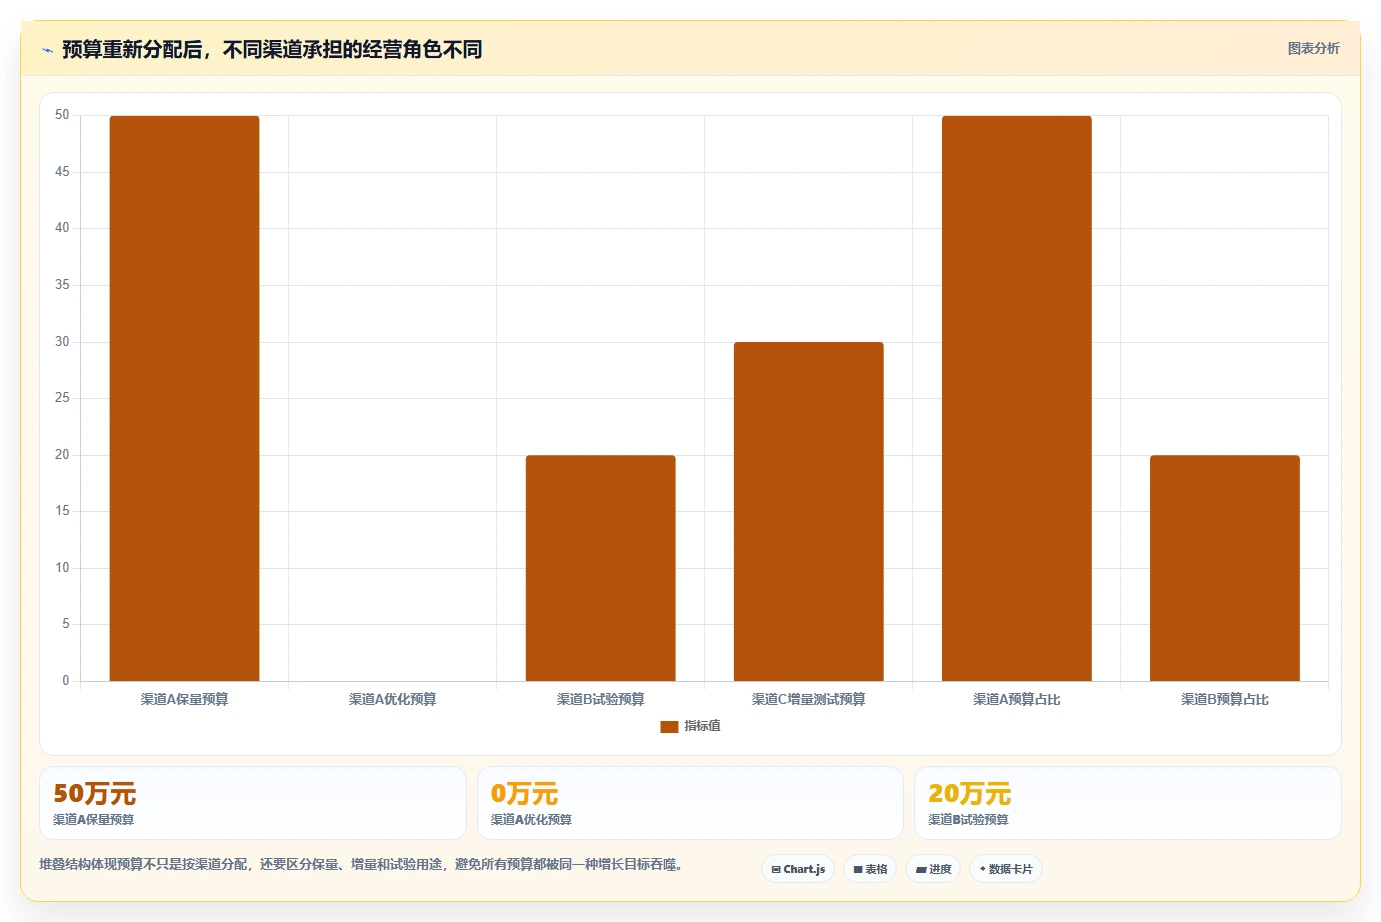Select the 数据卡片 tag chip
This screenshot has height=922, width=1381.
pos(1006,869)
